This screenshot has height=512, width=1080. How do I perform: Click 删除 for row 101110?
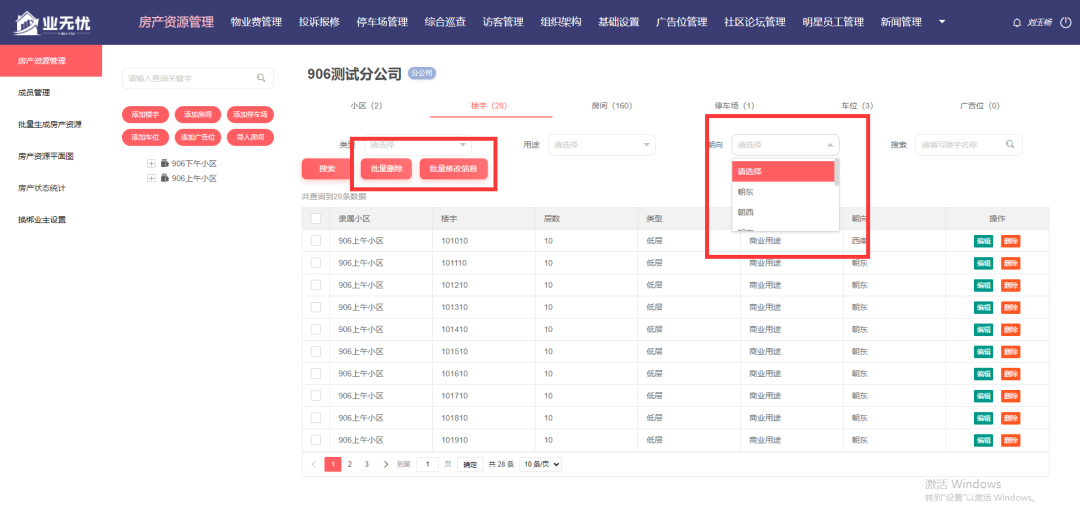click(1010, 263)
